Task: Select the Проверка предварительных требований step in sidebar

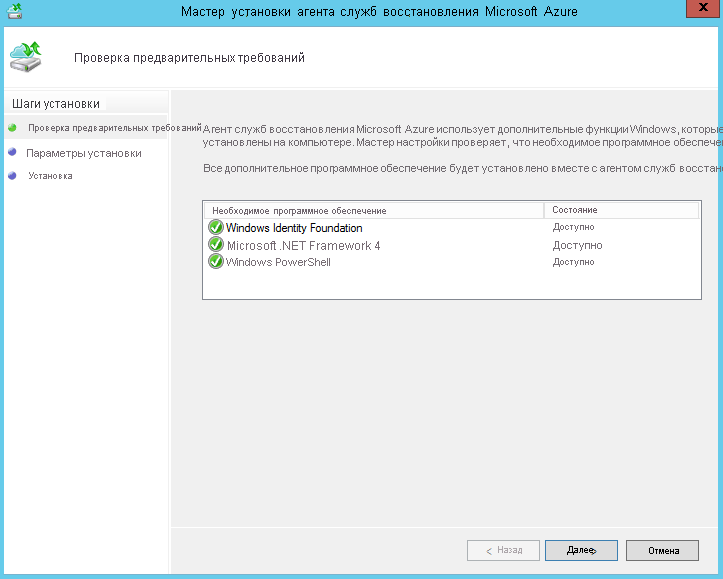Action: click(115, 128)
